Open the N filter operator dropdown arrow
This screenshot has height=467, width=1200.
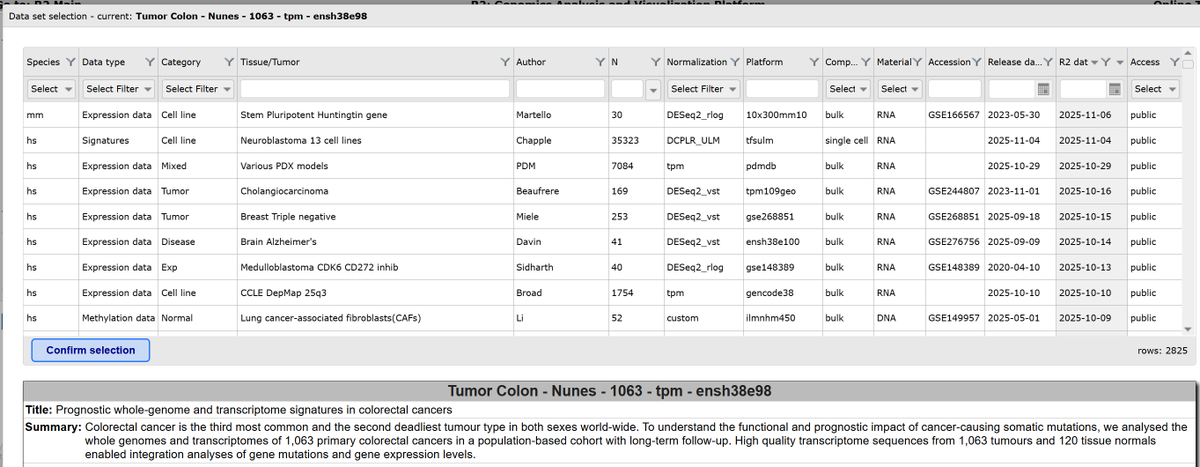point(652,89)
